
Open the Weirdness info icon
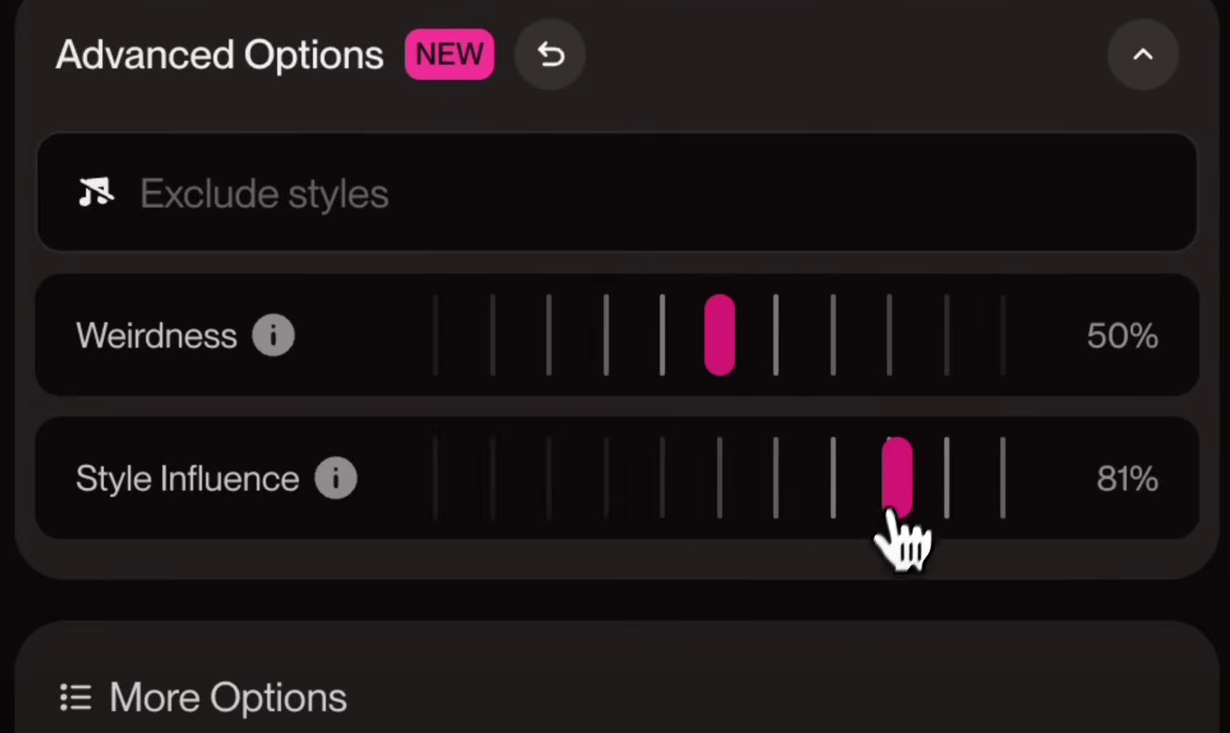(273, 336)
